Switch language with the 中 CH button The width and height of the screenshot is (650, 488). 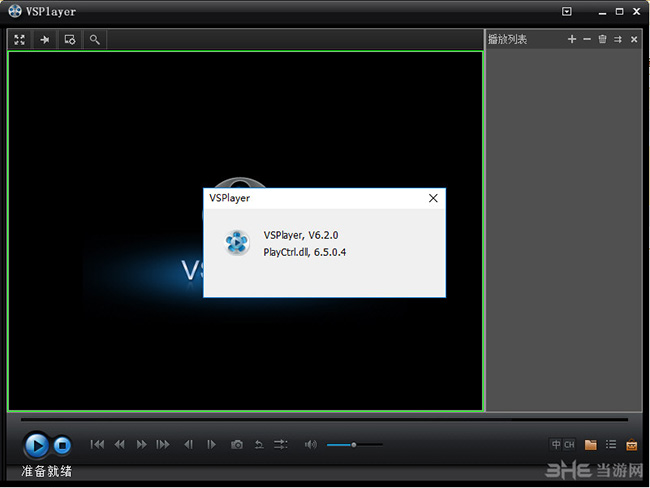click(562, 444)
